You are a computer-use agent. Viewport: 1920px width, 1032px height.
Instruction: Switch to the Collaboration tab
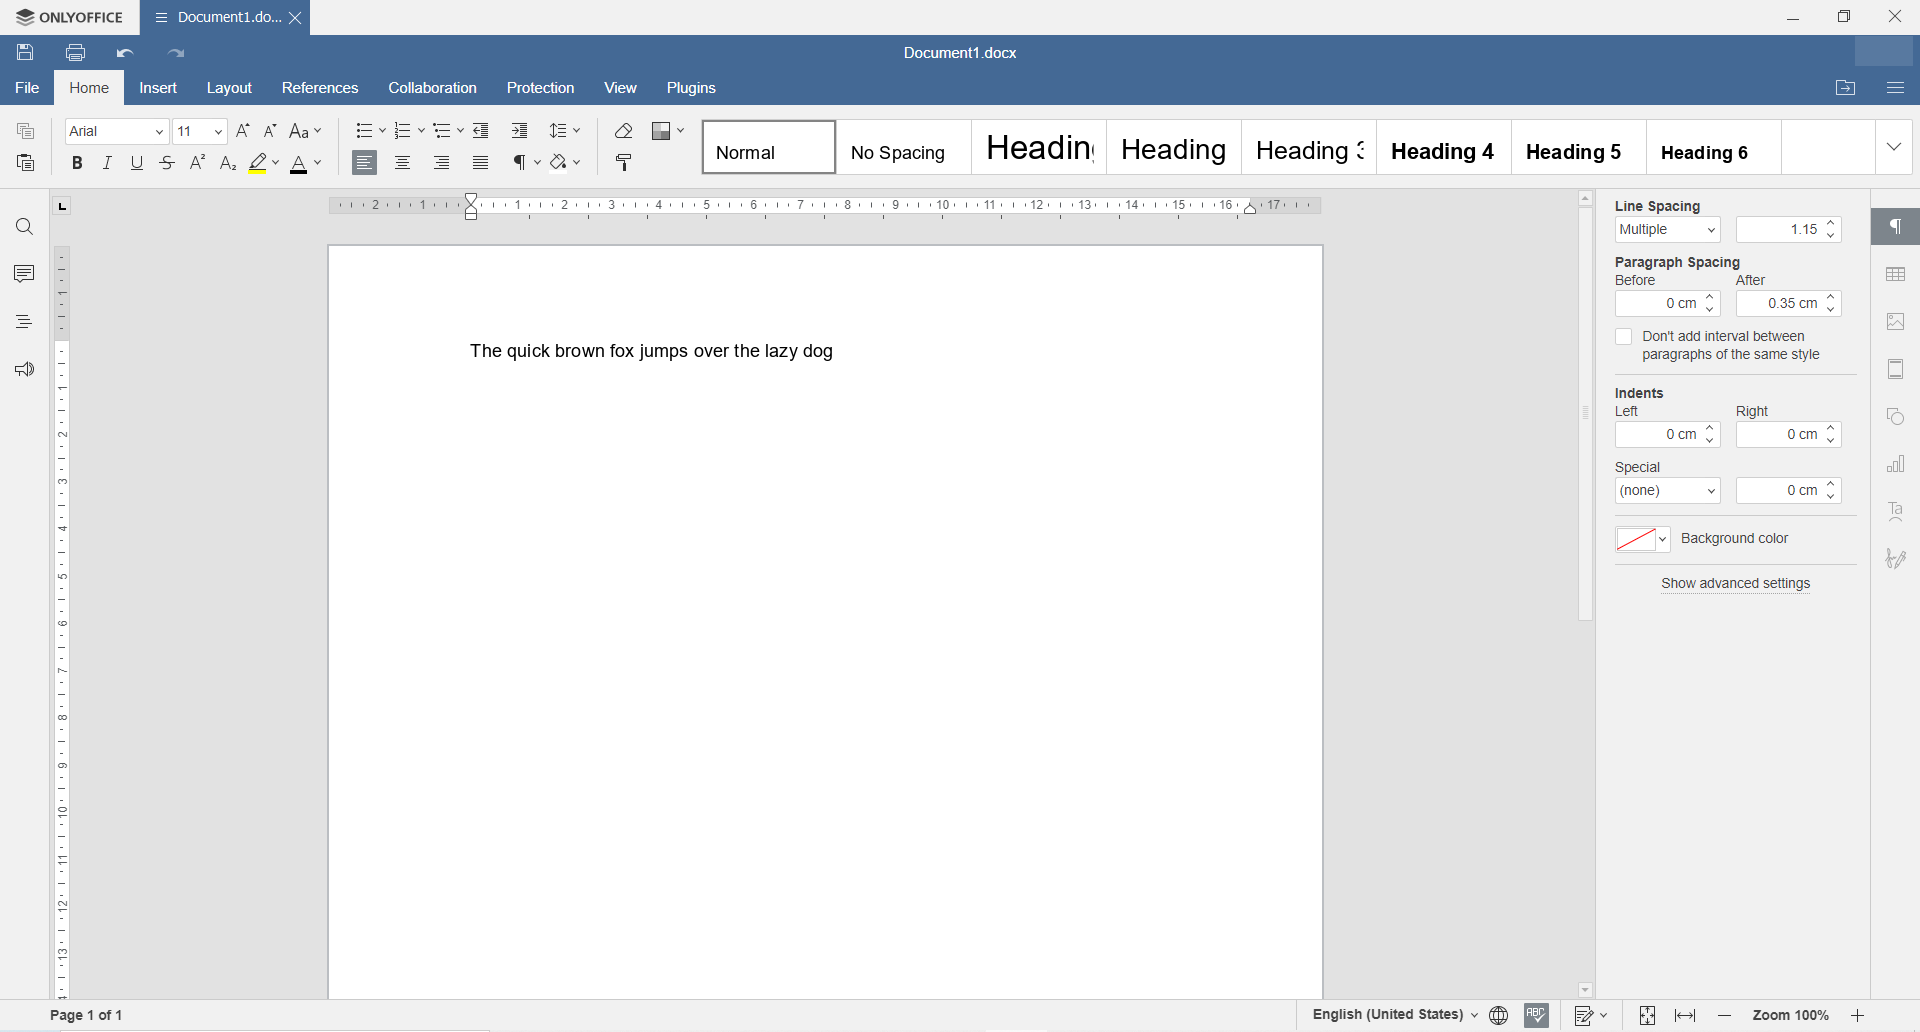pyautogui.click(x=433, y=88)
